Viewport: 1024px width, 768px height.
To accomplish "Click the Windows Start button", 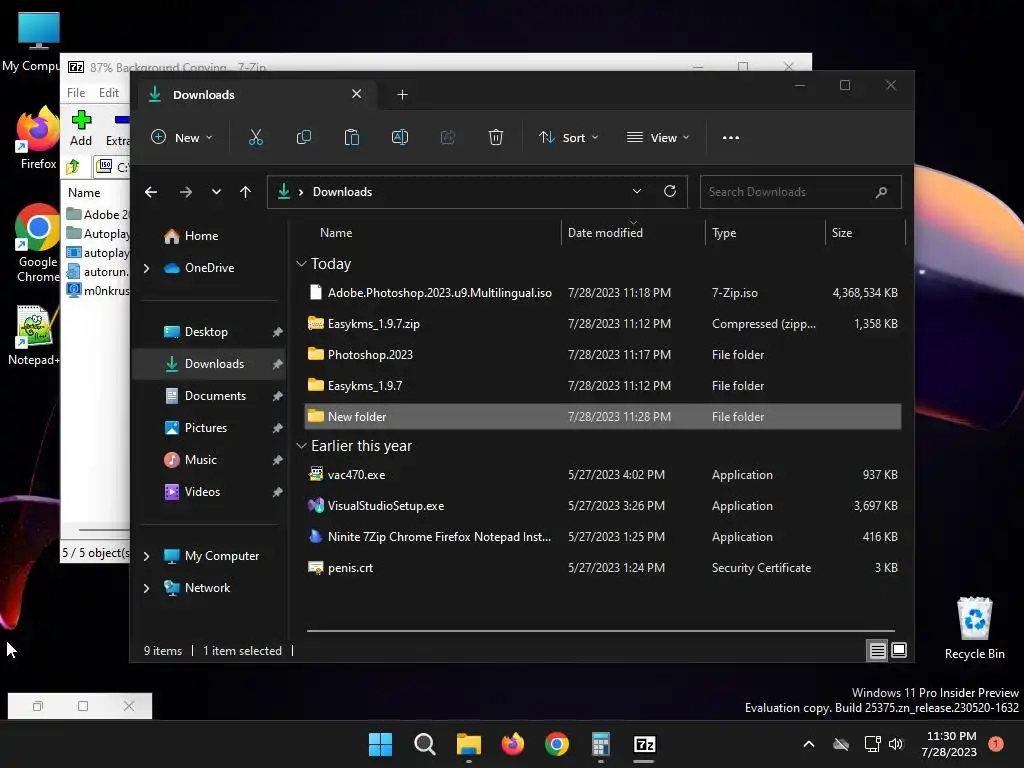I will (x=380, y=744).
